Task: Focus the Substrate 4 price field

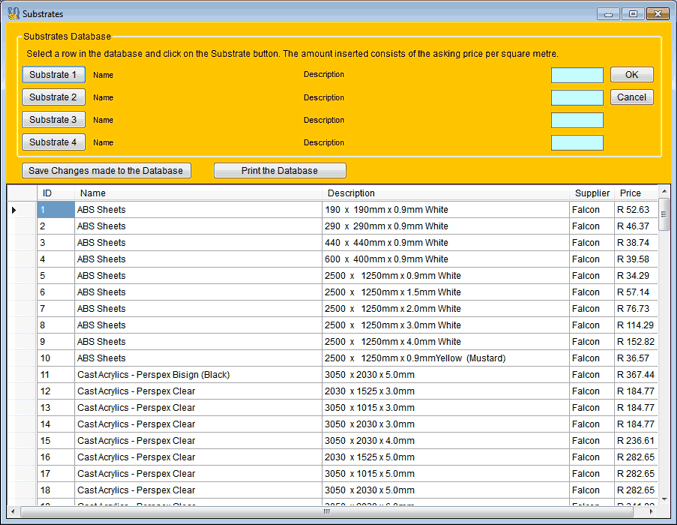Action: (577, 143)
